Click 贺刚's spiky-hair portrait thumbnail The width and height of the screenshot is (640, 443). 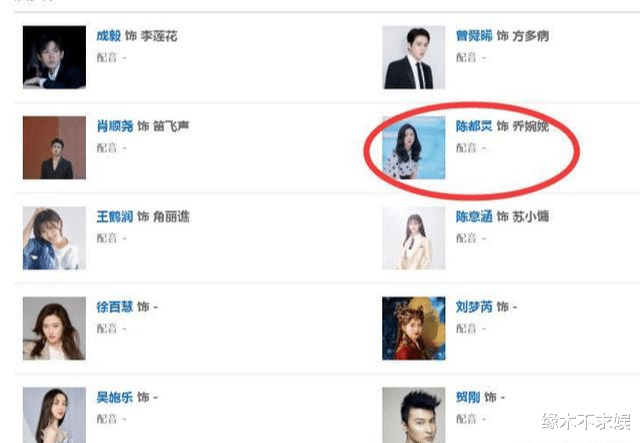[x=413, y=415]
